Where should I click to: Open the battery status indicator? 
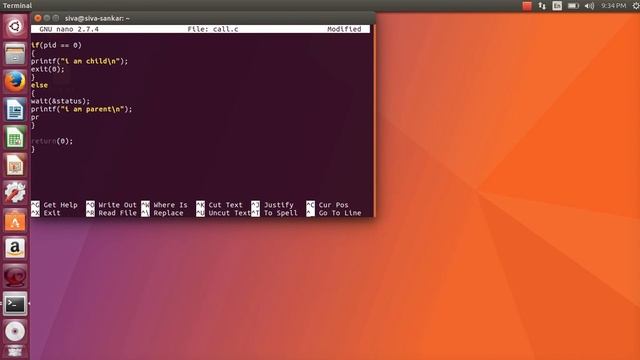coord(573,5)
